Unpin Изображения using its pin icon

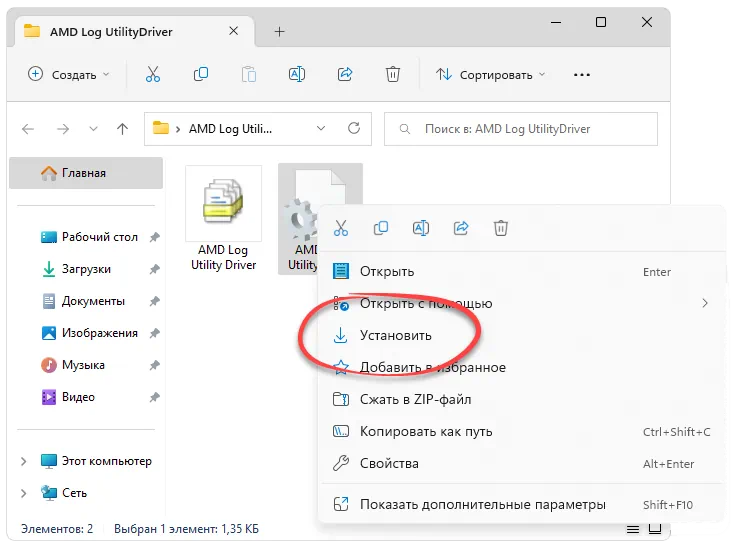(154, 333)
